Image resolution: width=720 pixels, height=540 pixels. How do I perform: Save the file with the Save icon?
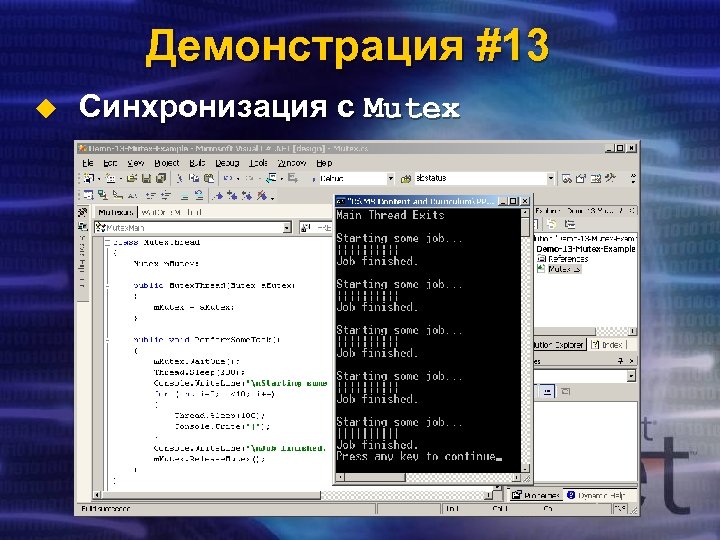[146, 178]
